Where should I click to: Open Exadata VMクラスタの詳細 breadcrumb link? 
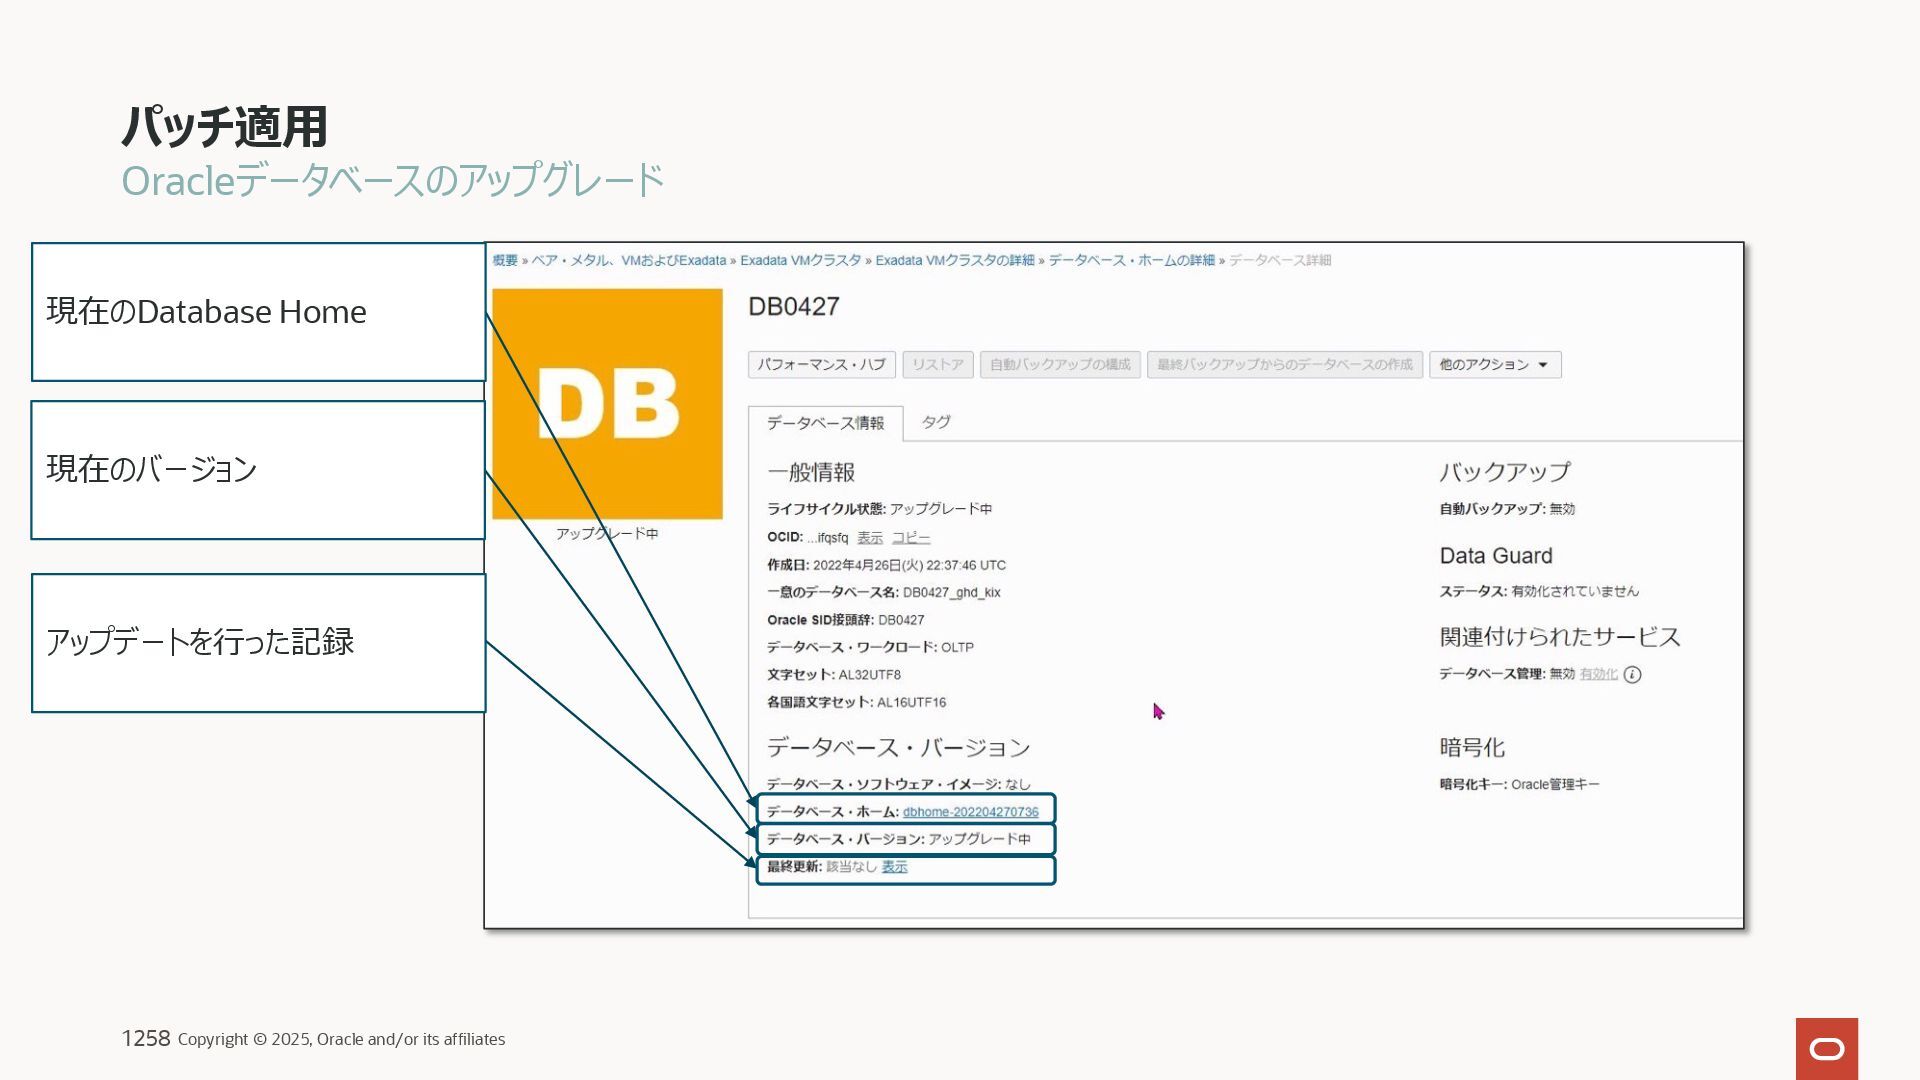click(x=954, y=261)
